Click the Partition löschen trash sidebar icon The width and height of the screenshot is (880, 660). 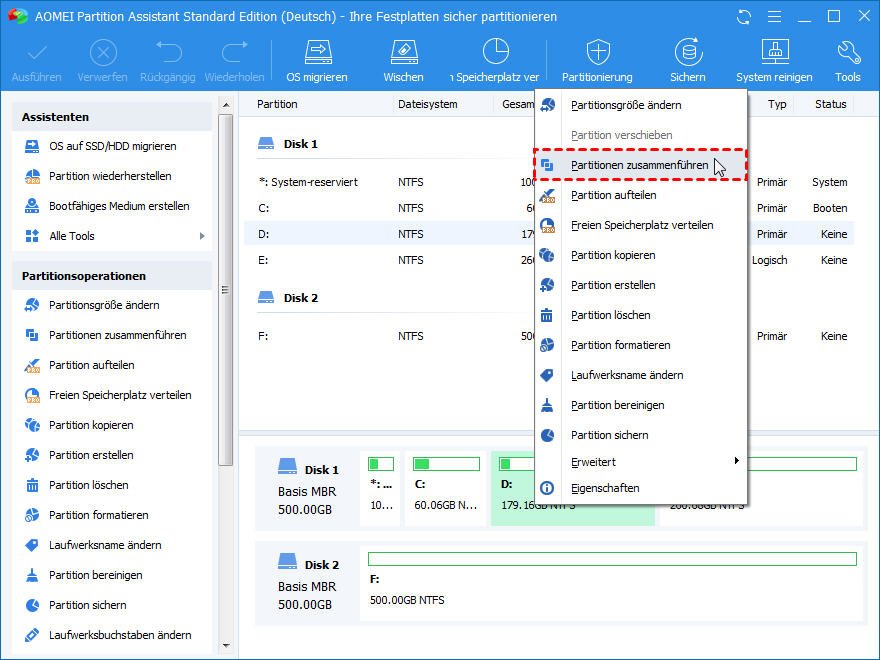[x=32, y=485]
